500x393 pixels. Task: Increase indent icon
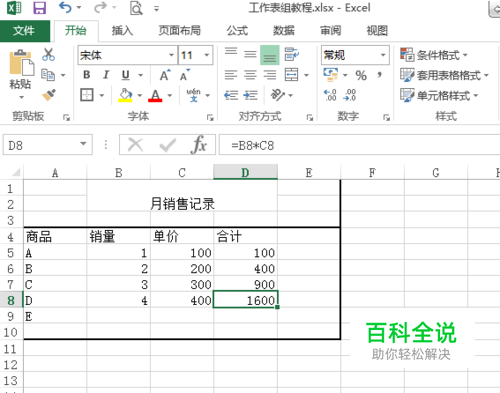250,95
